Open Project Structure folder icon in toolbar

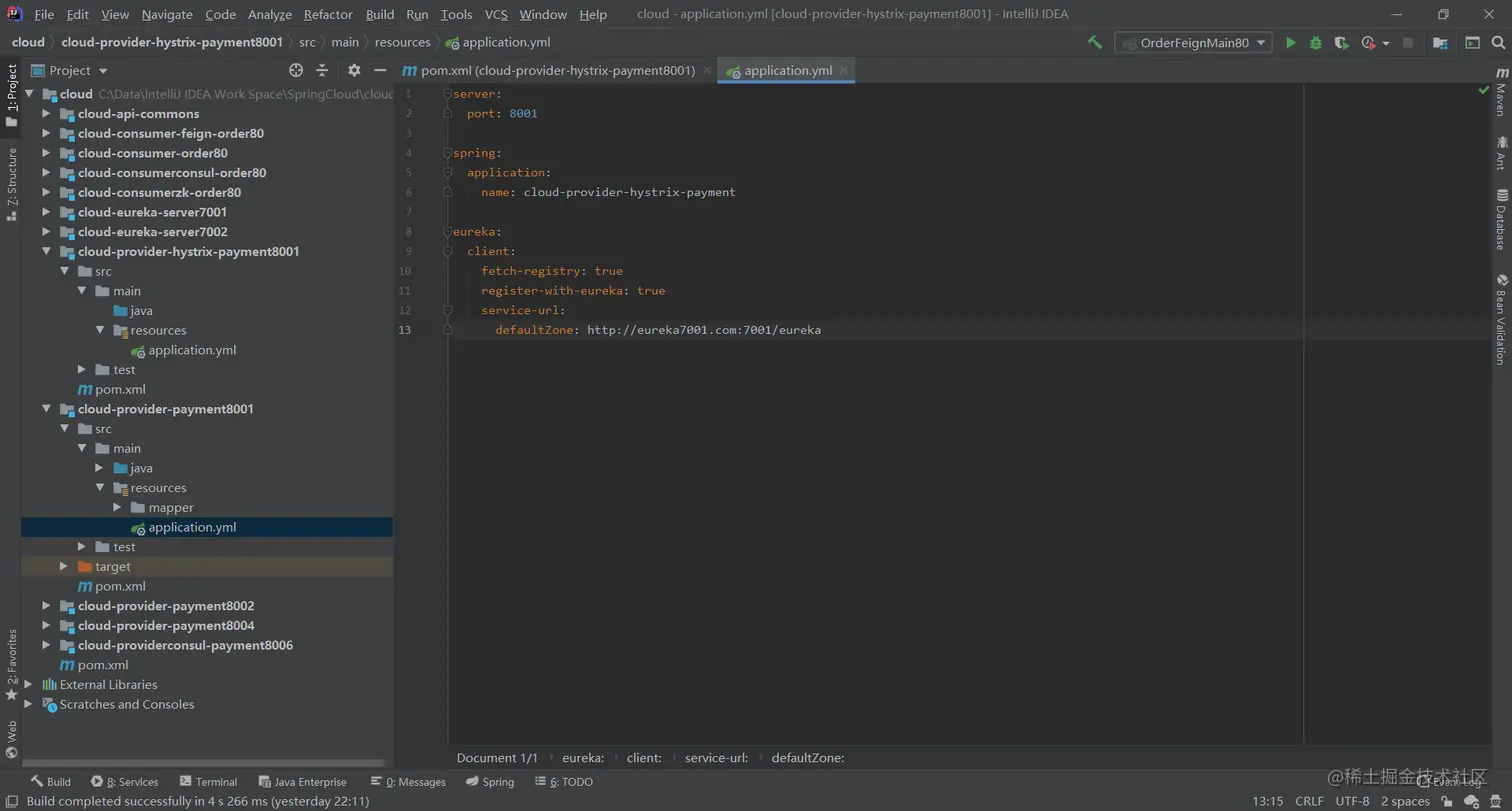coord(1440,43)
